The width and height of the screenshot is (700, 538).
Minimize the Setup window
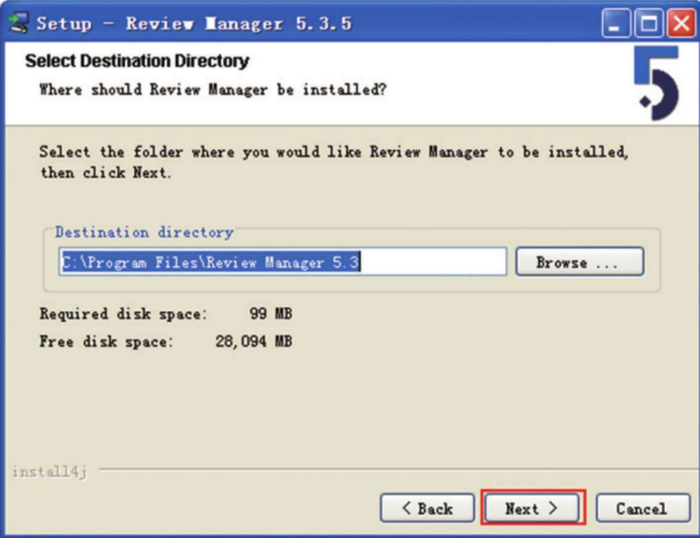click(616, 23)
